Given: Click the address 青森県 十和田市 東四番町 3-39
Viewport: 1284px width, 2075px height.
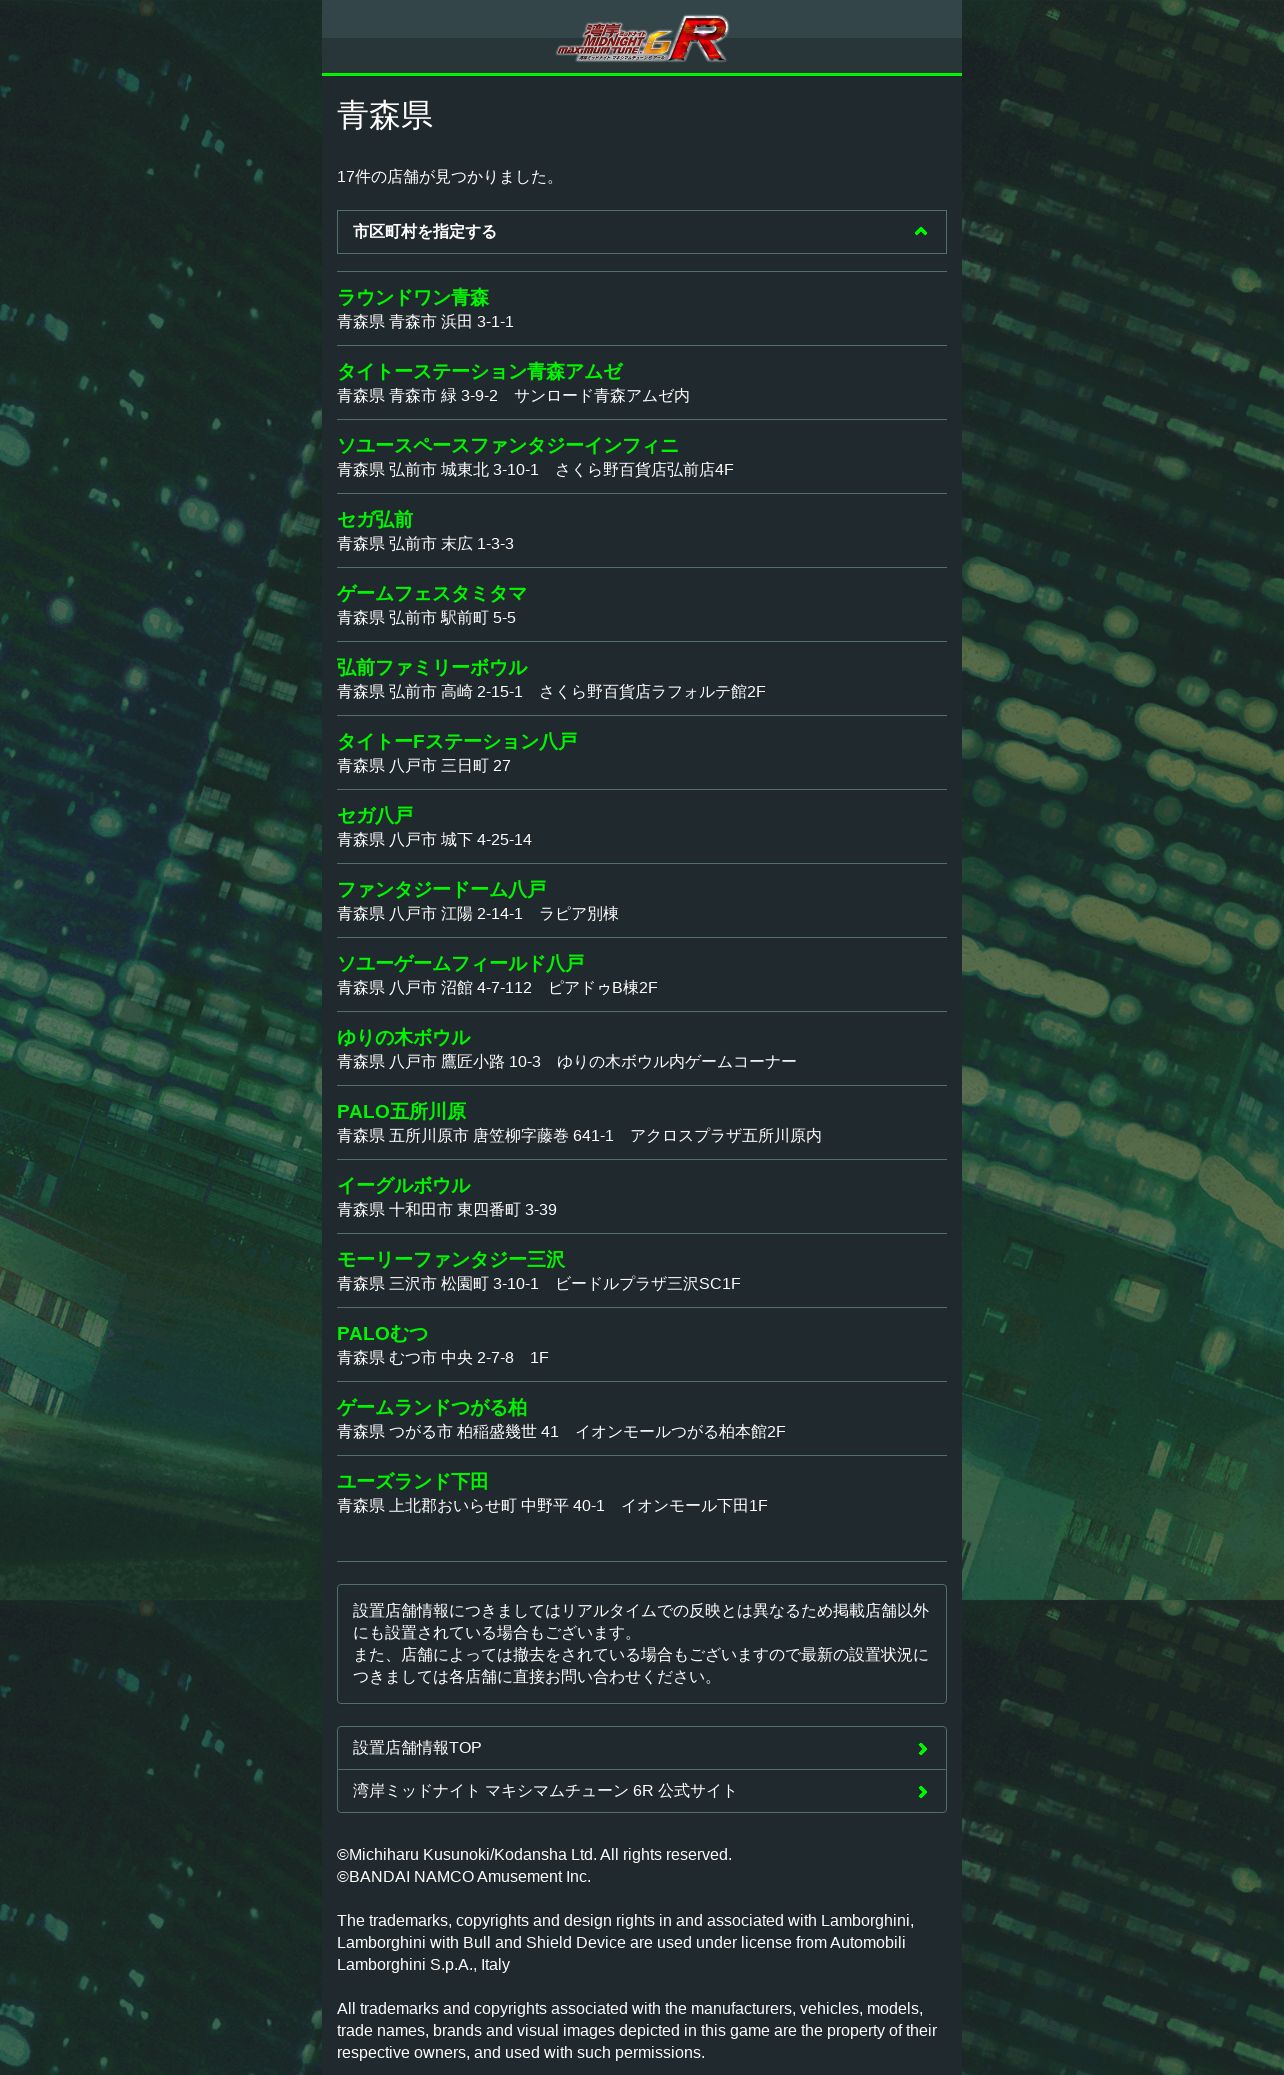Looking at the screenshot, I should point(447,1210).
